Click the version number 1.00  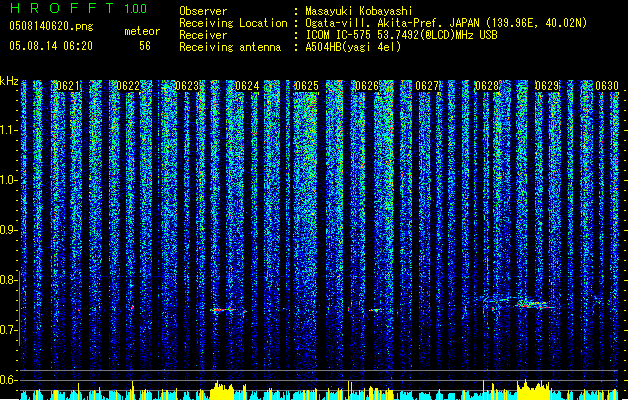(x=136, y=8)
